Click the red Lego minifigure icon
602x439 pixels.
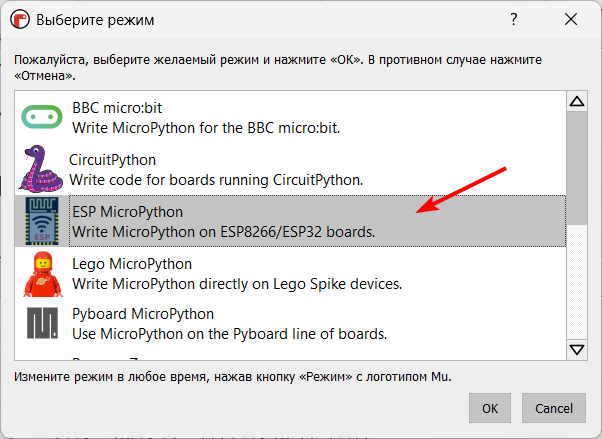click(43, 274)
